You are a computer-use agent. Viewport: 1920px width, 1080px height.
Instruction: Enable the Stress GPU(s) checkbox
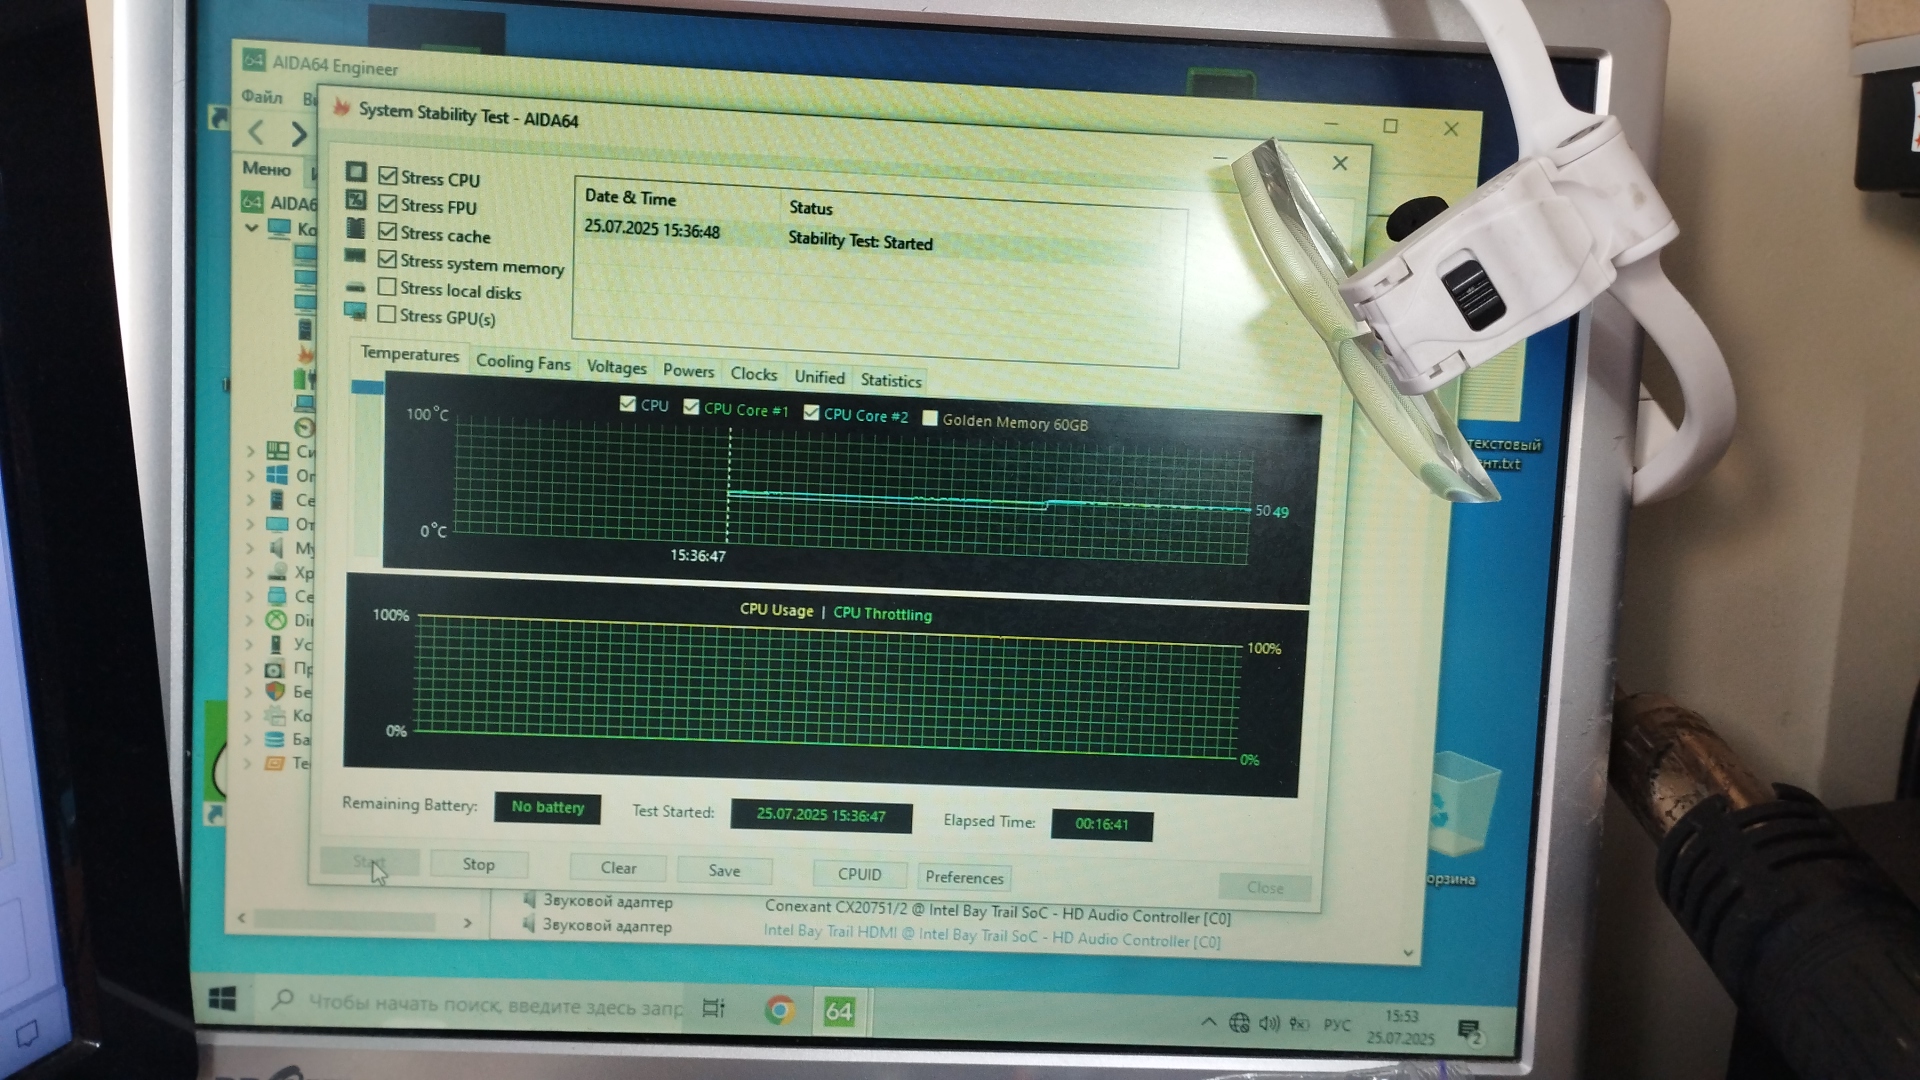point(387,314)
